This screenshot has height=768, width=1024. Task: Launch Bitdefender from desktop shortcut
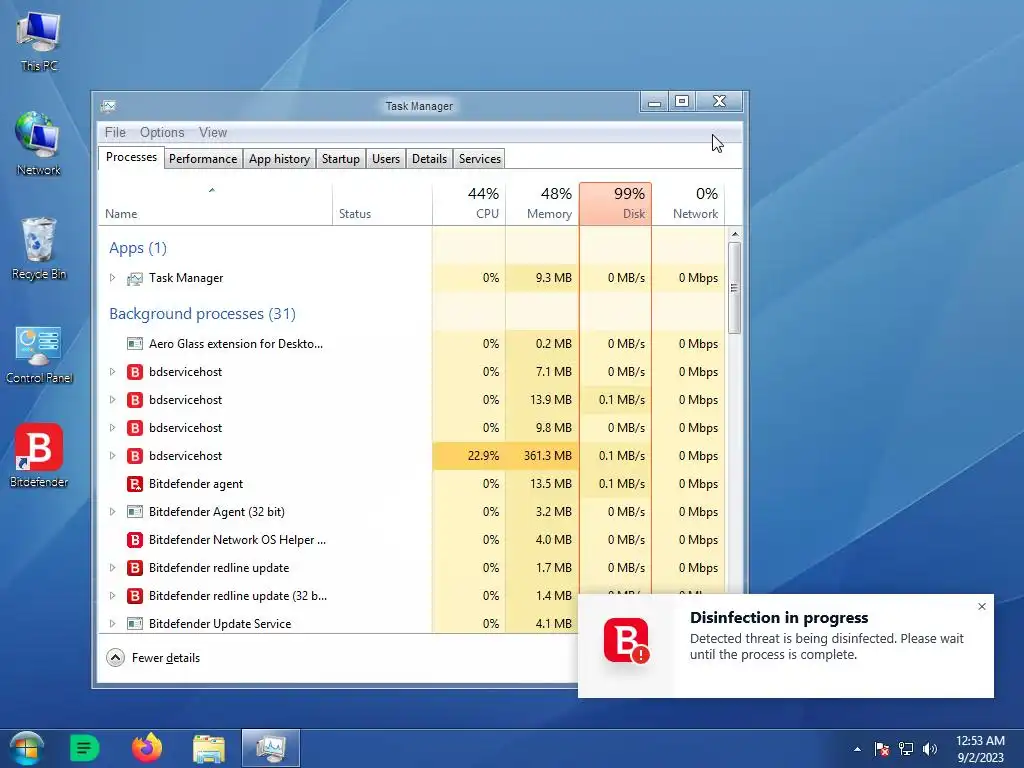(39, 456)
